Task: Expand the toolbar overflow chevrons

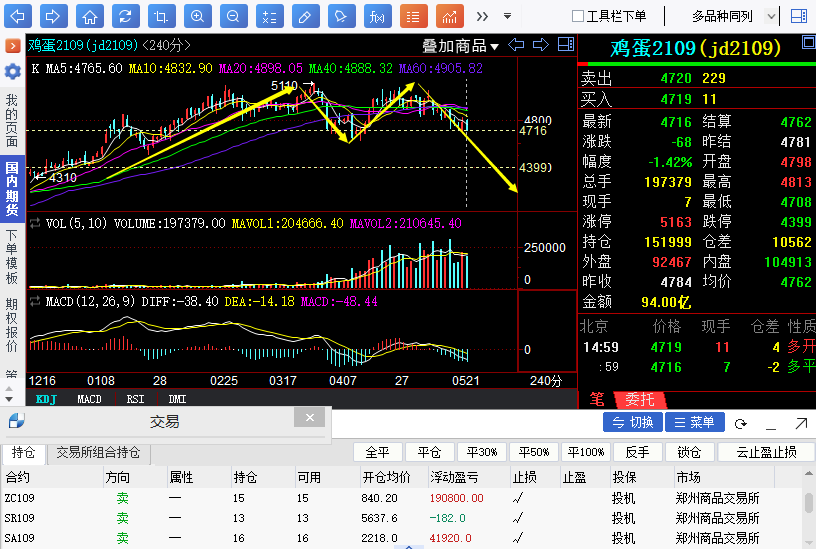Action: pyautogui.click(x=482, y=17)
